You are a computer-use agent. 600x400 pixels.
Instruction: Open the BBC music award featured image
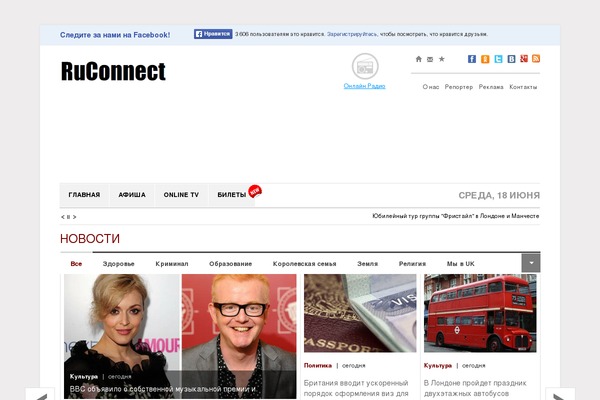pyautogui.click(x=180, y=336)
